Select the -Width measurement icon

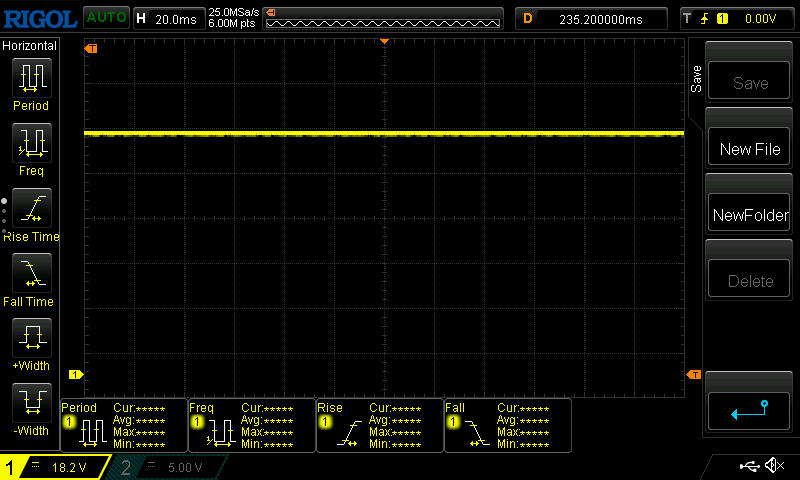30,403
